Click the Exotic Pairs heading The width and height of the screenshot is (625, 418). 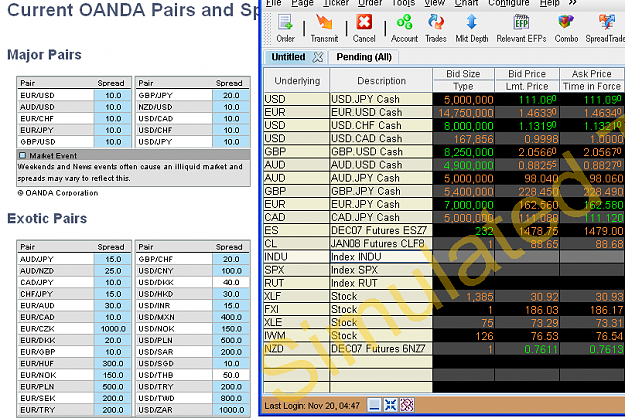click(x=47, y=218)
